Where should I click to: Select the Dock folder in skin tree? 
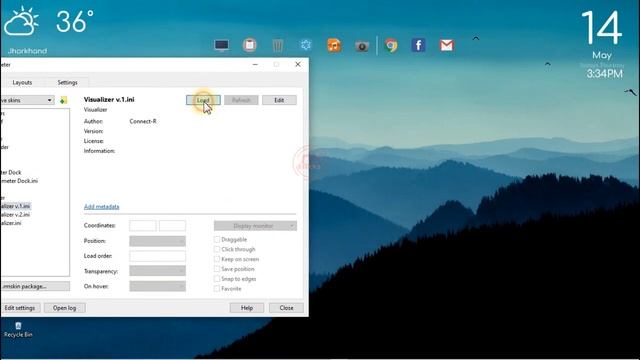(11, 172)
